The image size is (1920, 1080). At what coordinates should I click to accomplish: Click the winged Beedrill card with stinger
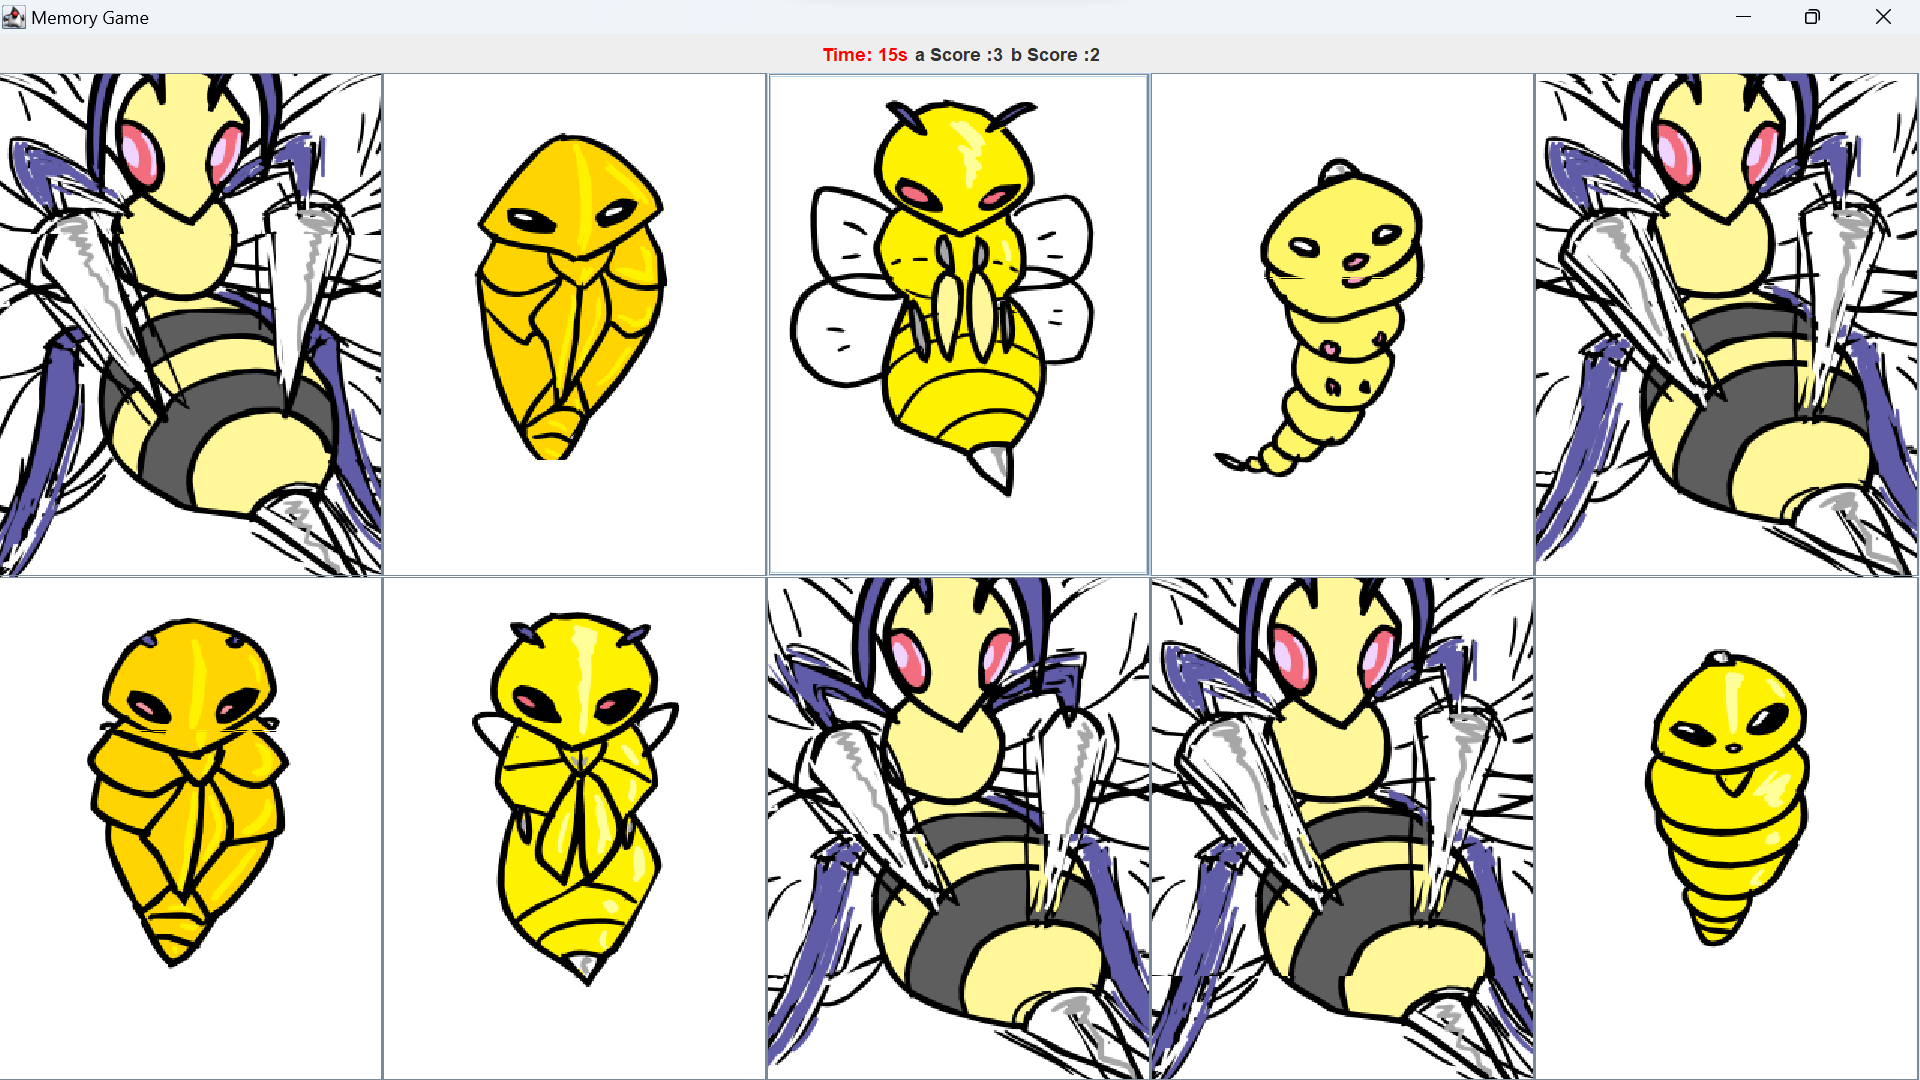958,324
